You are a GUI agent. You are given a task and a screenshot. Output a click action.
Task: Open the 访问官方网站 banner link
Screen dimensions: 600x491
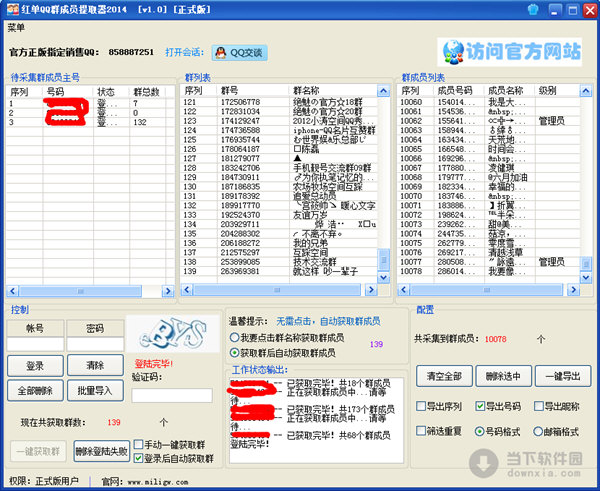click(x=510, y=52)
